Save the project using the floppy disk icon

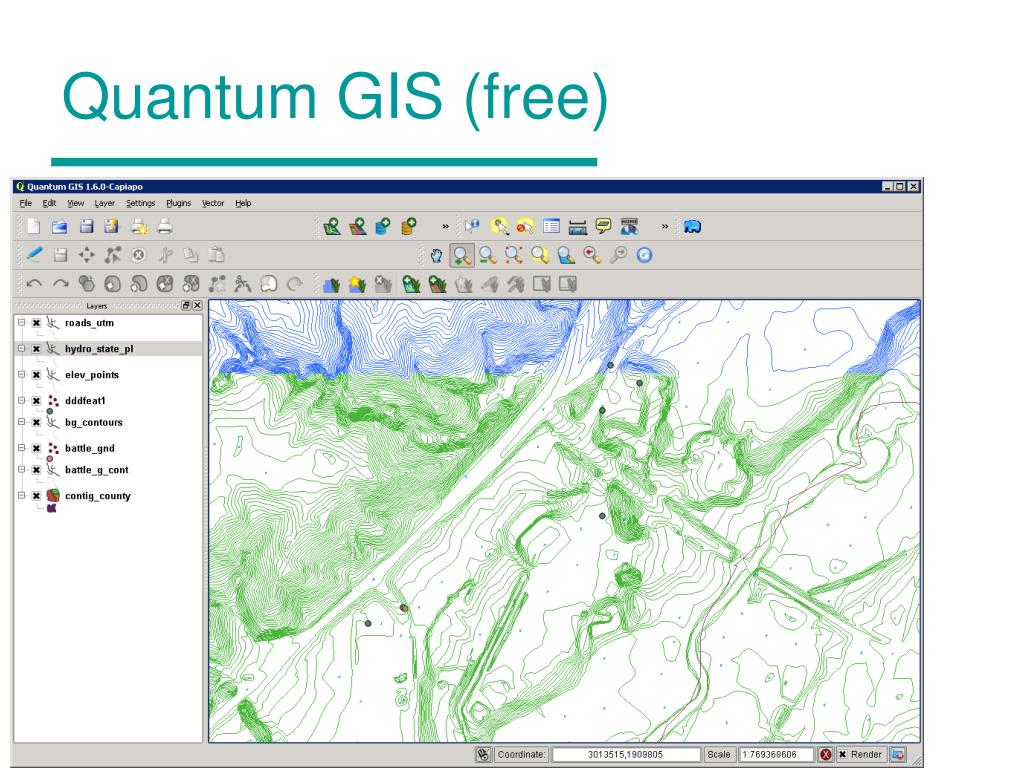point(86,227)
